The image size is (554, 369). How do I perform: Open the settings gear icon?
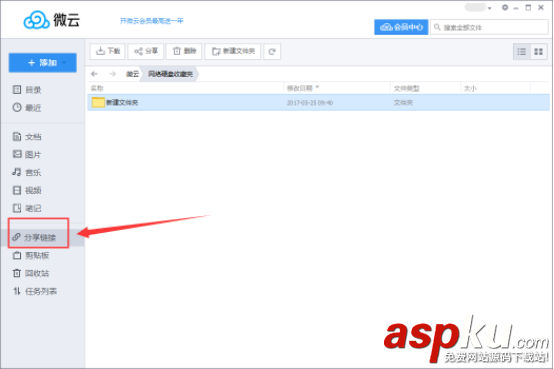pyautogui.click(x=505, y=7)
